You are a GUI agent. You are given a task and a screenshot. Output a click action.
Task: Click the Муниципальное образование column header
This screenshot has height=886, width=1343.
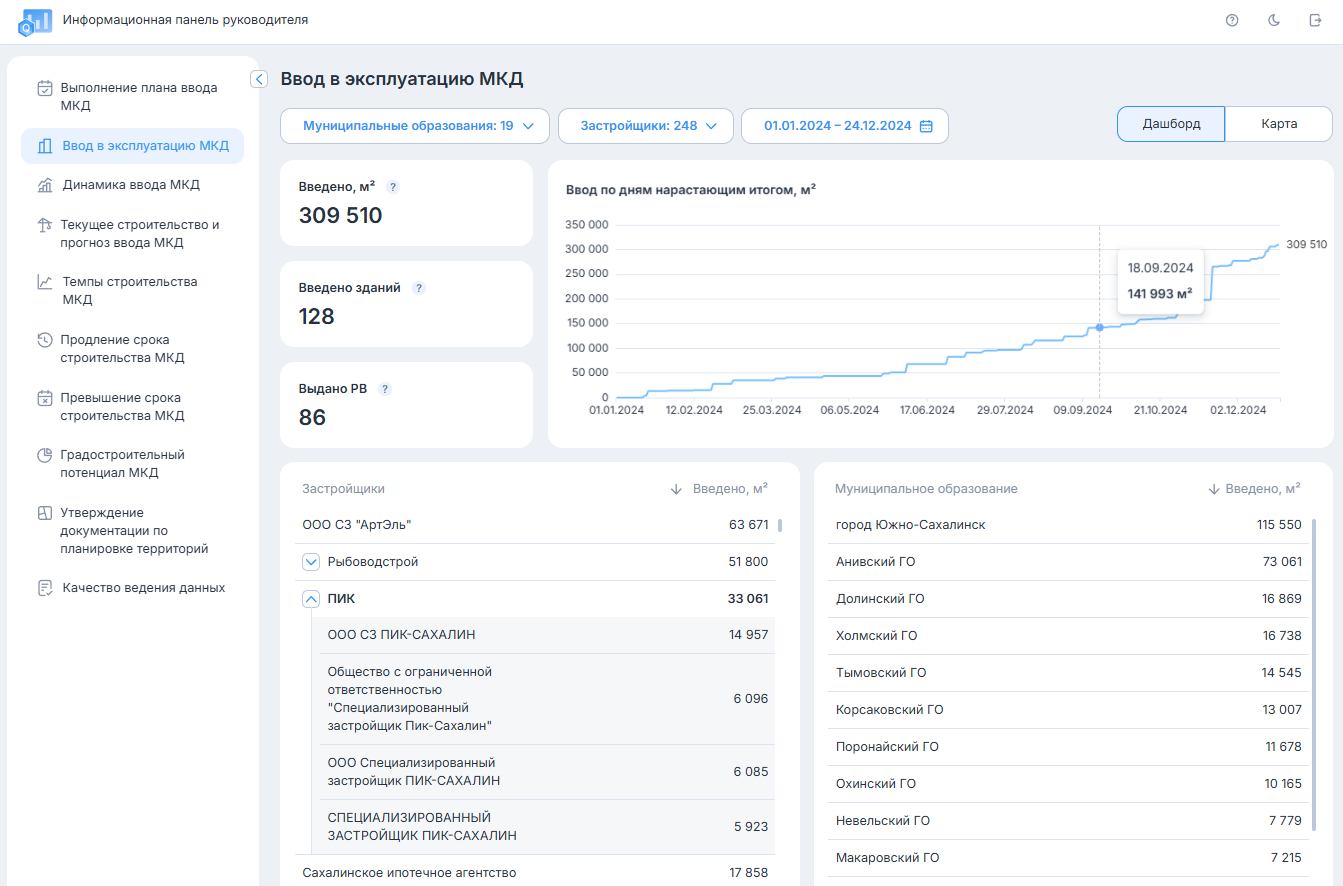[926, 489]
